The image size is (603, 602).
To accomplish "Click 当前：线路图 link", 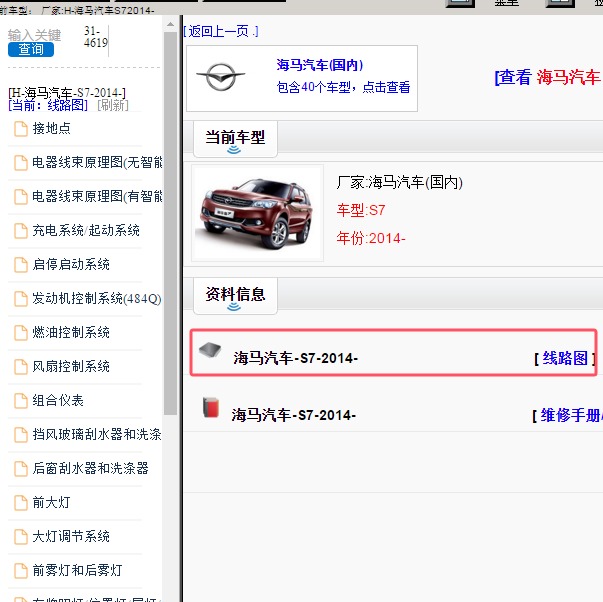I will click(48, 105).
